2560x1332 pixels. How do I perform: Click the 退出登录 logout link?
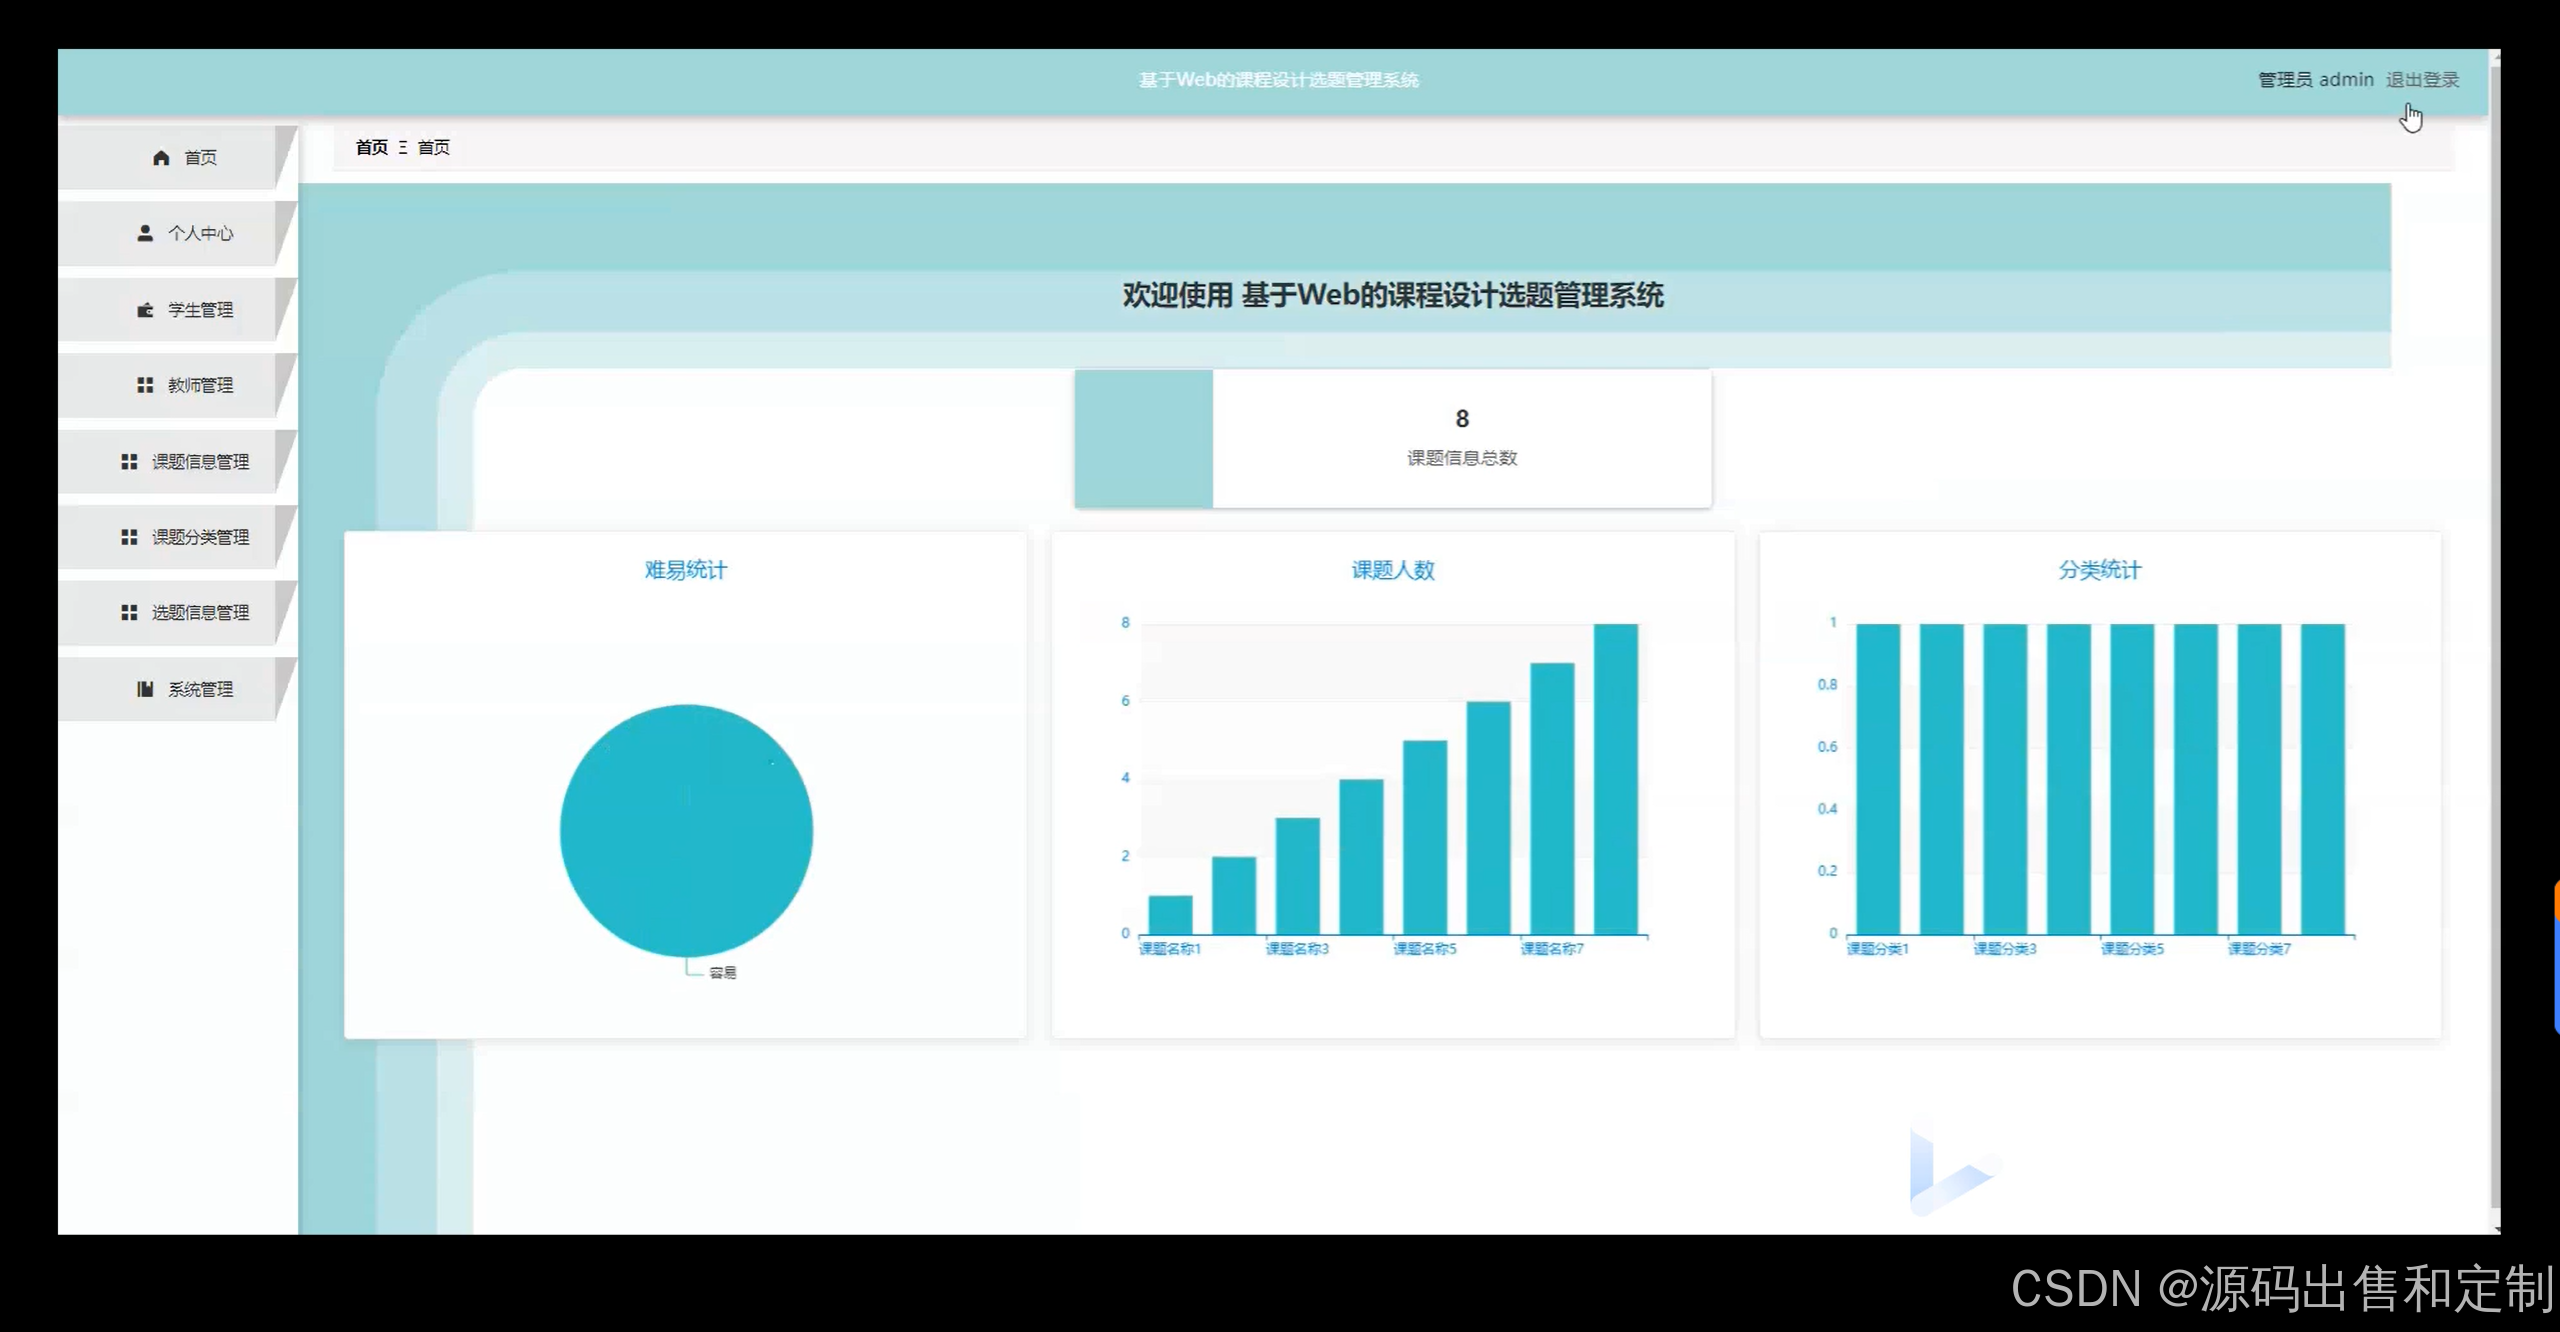(2422, 80)
